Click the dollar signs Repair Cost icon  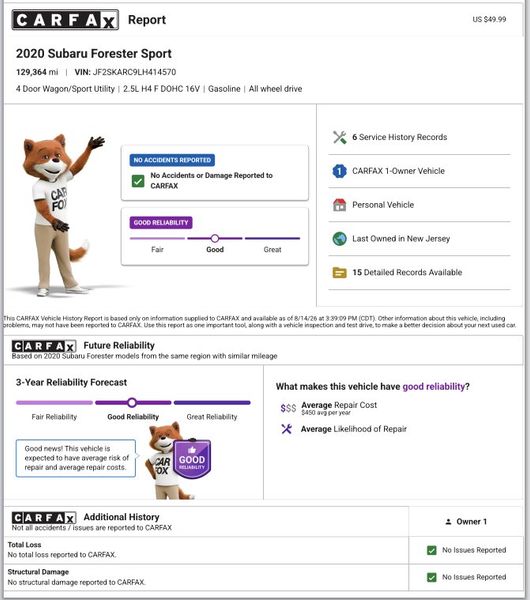288,408
